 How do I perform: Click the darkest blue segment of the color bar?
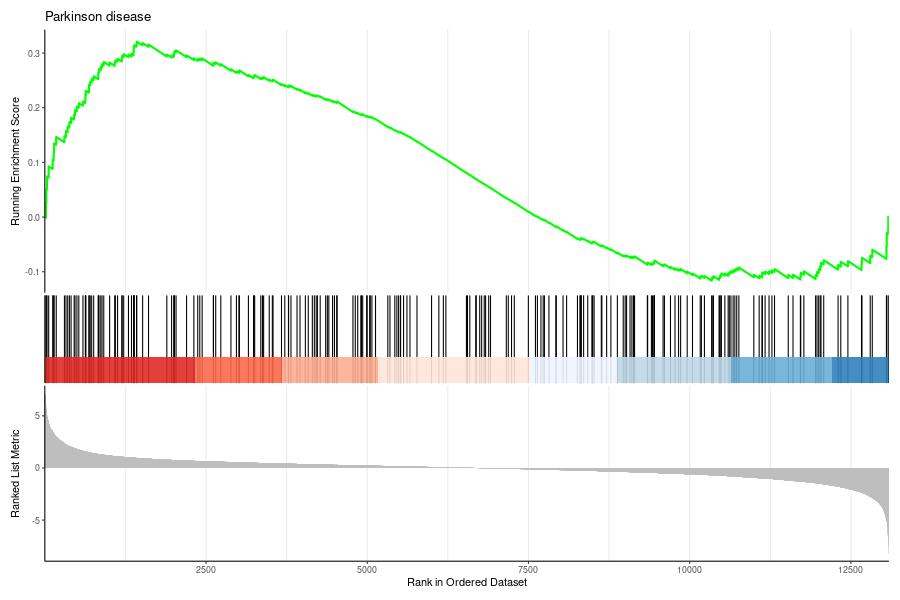860,370
